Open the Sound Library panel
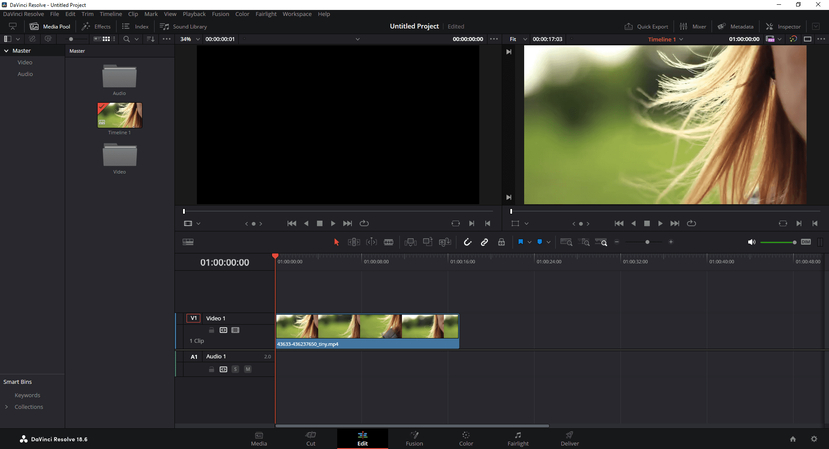The image size is (829, 449). pos(184,27)
